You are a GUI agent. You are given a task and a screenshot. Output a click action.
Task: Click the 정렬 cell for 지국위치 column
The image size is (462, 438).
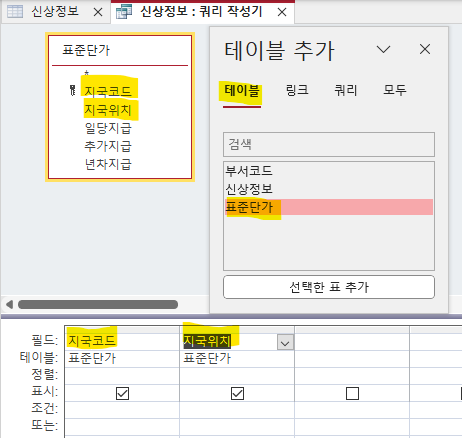237,376
